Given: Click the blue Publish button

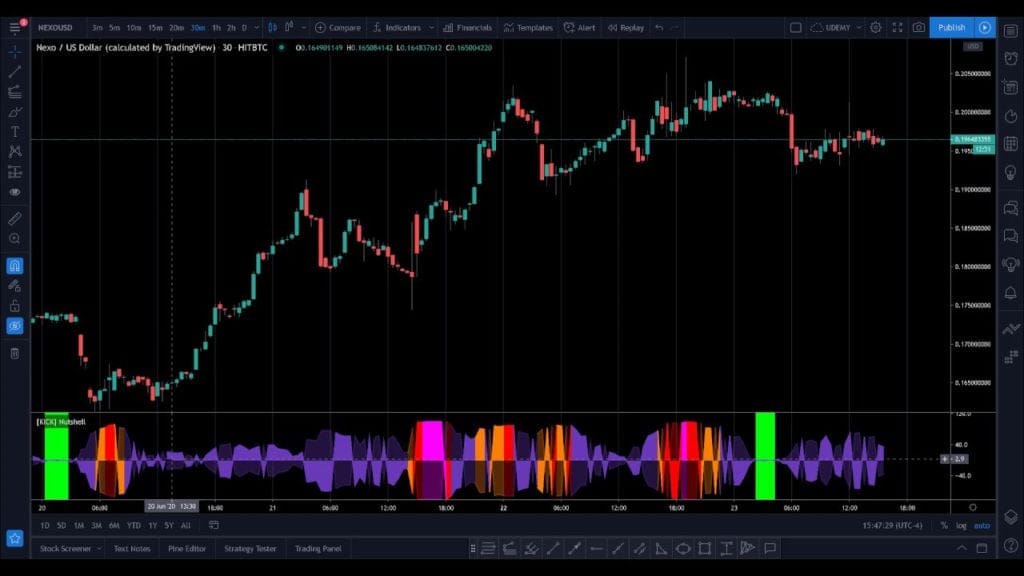Looking at the screenshot, I should point(952,27).
